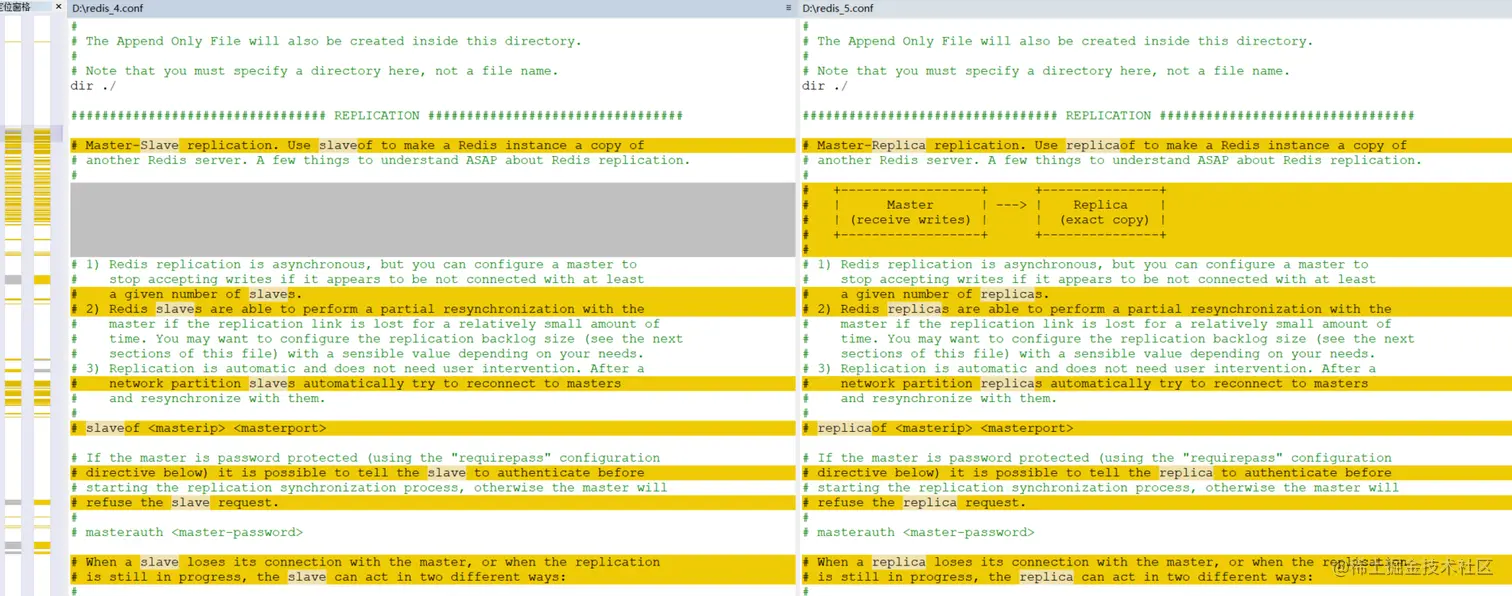Close the location pane with the X
This screenshot has width=1512, height=596.
point(59,7)
